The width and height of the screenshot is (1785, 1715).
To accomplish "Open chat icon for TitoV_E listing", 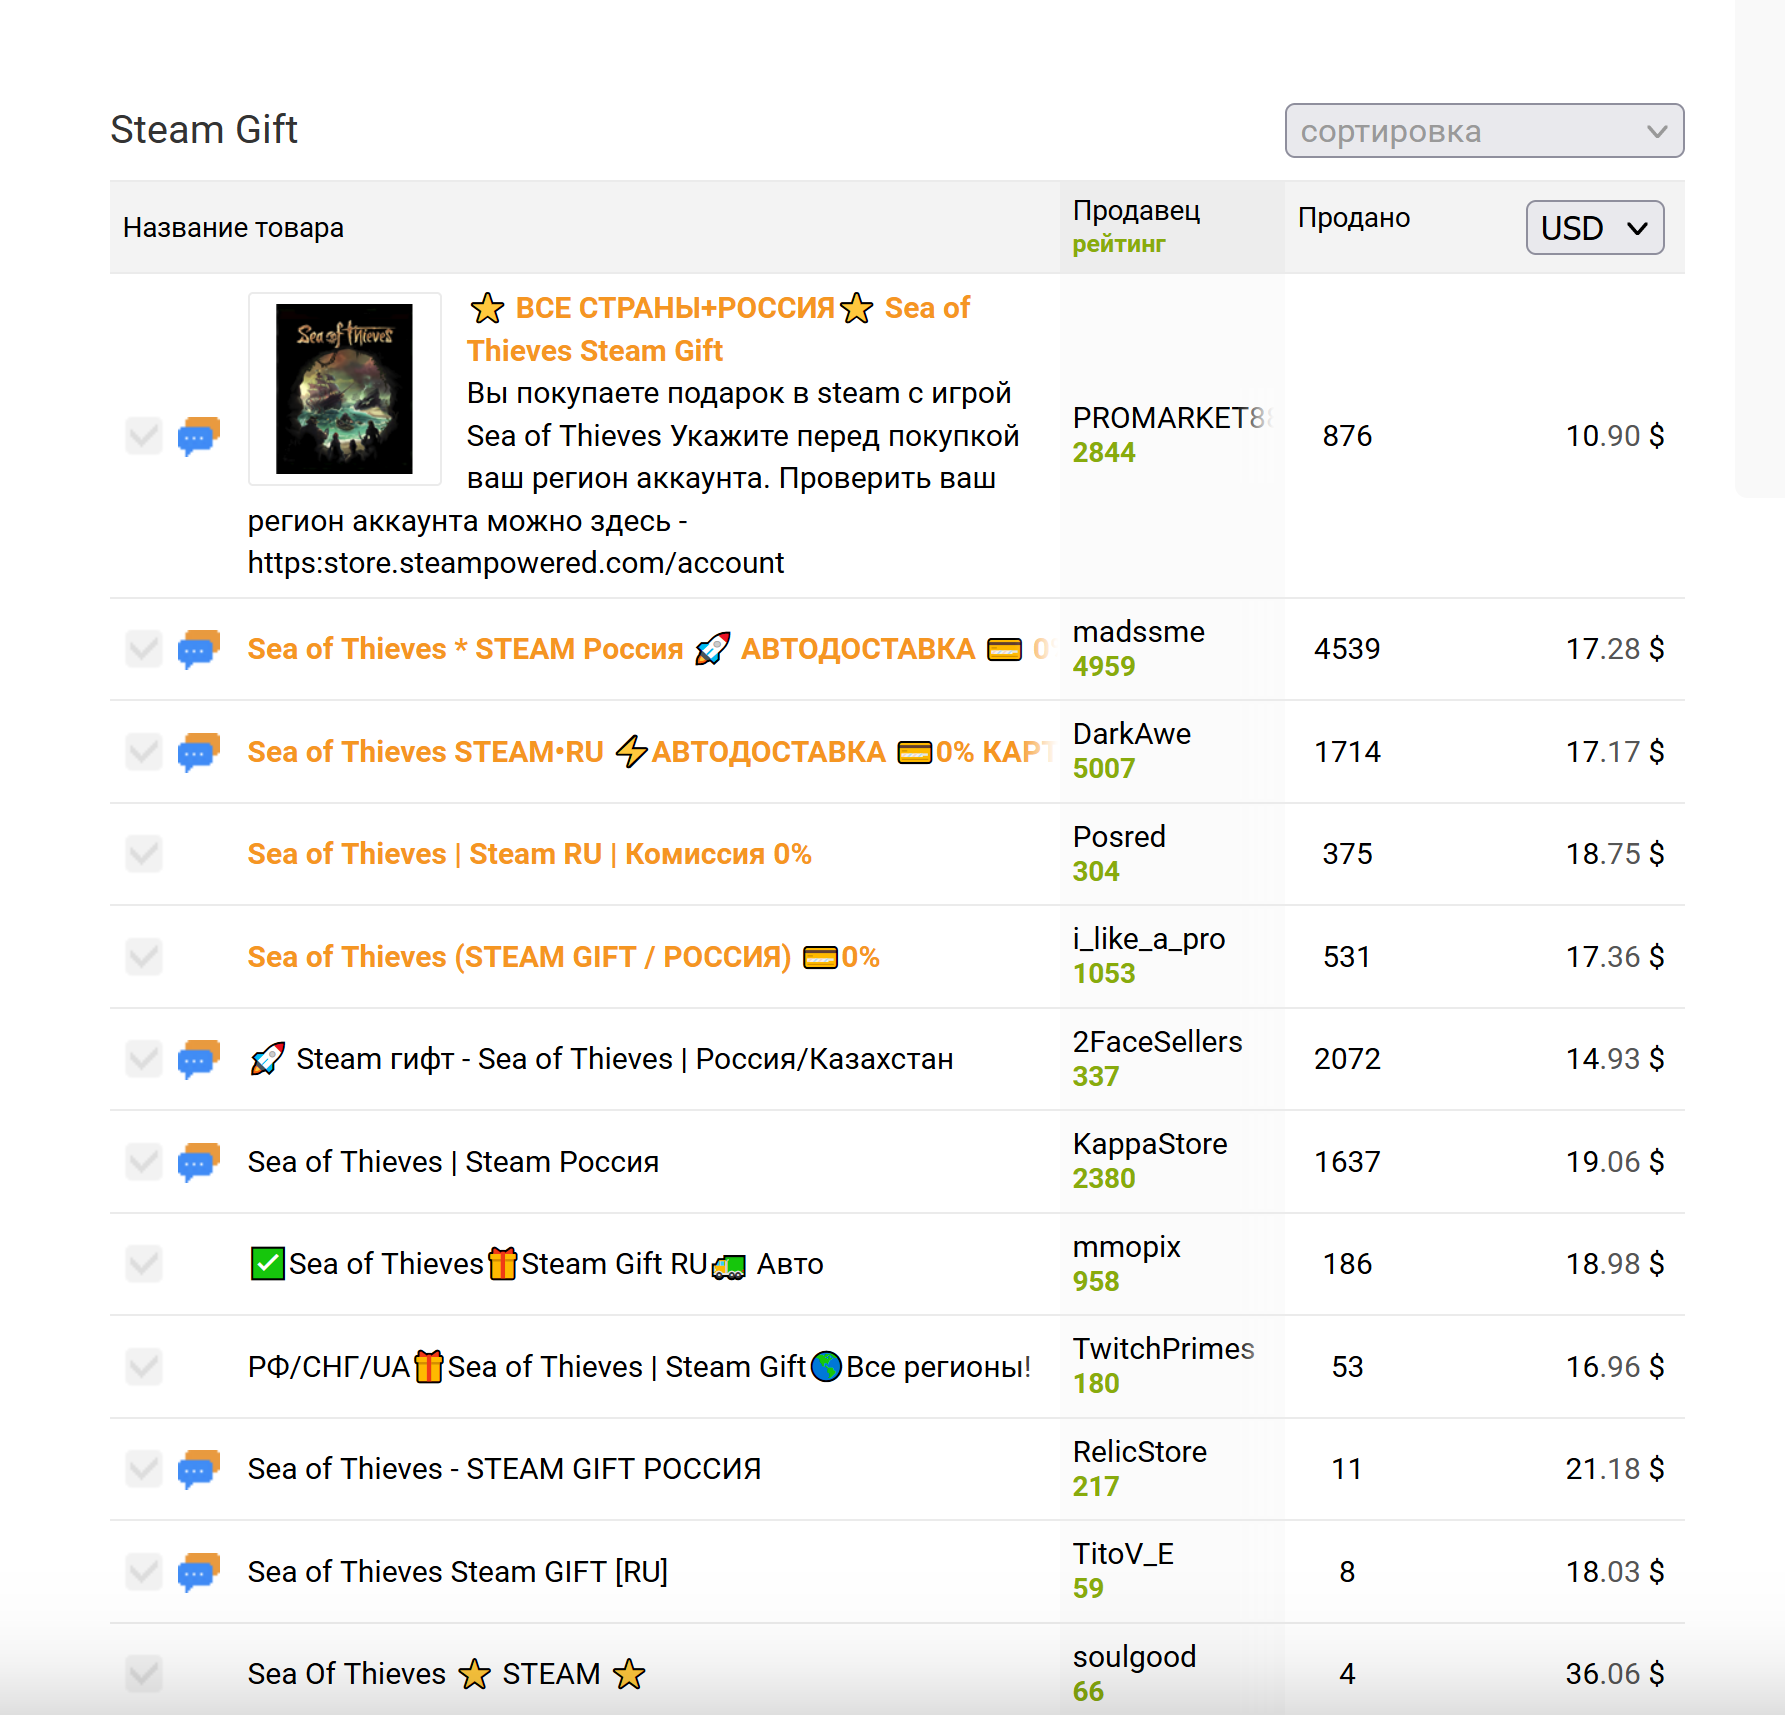I will 198,1572.
